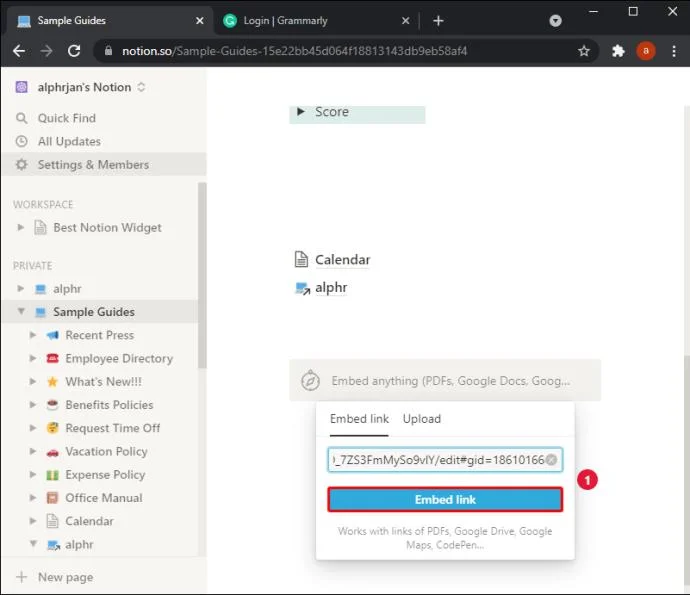Open the tab search dropdown circle
The image size is (690, 595).
[555, 21]
